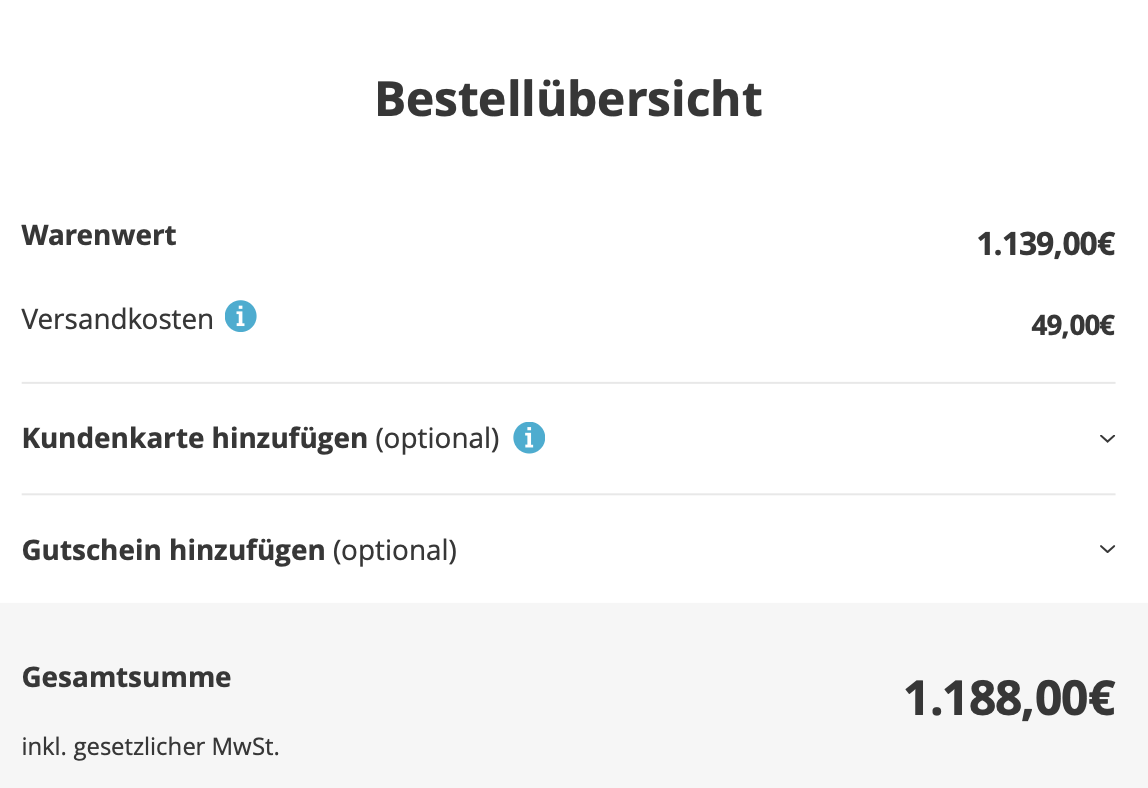
Task: Click the Warenwert amount 1.139,00€
Action: pos(1045,244)
